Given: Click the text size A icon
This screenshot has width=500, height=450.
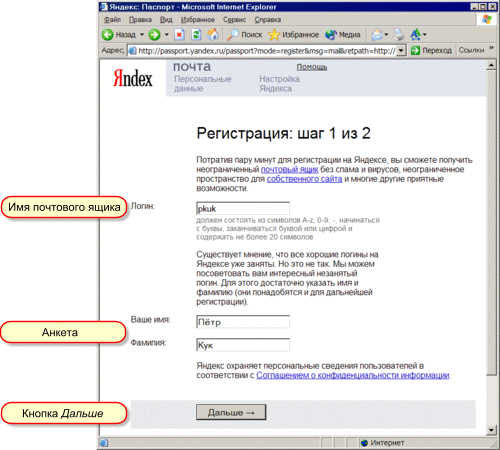Looking at the screenshot, I should 416,34.
